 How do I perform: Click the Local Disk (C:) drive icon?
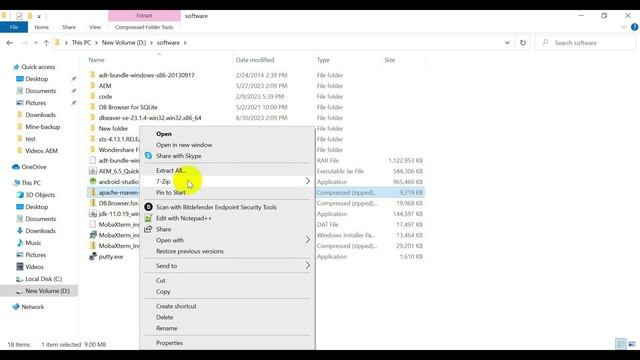pos(20,279)
